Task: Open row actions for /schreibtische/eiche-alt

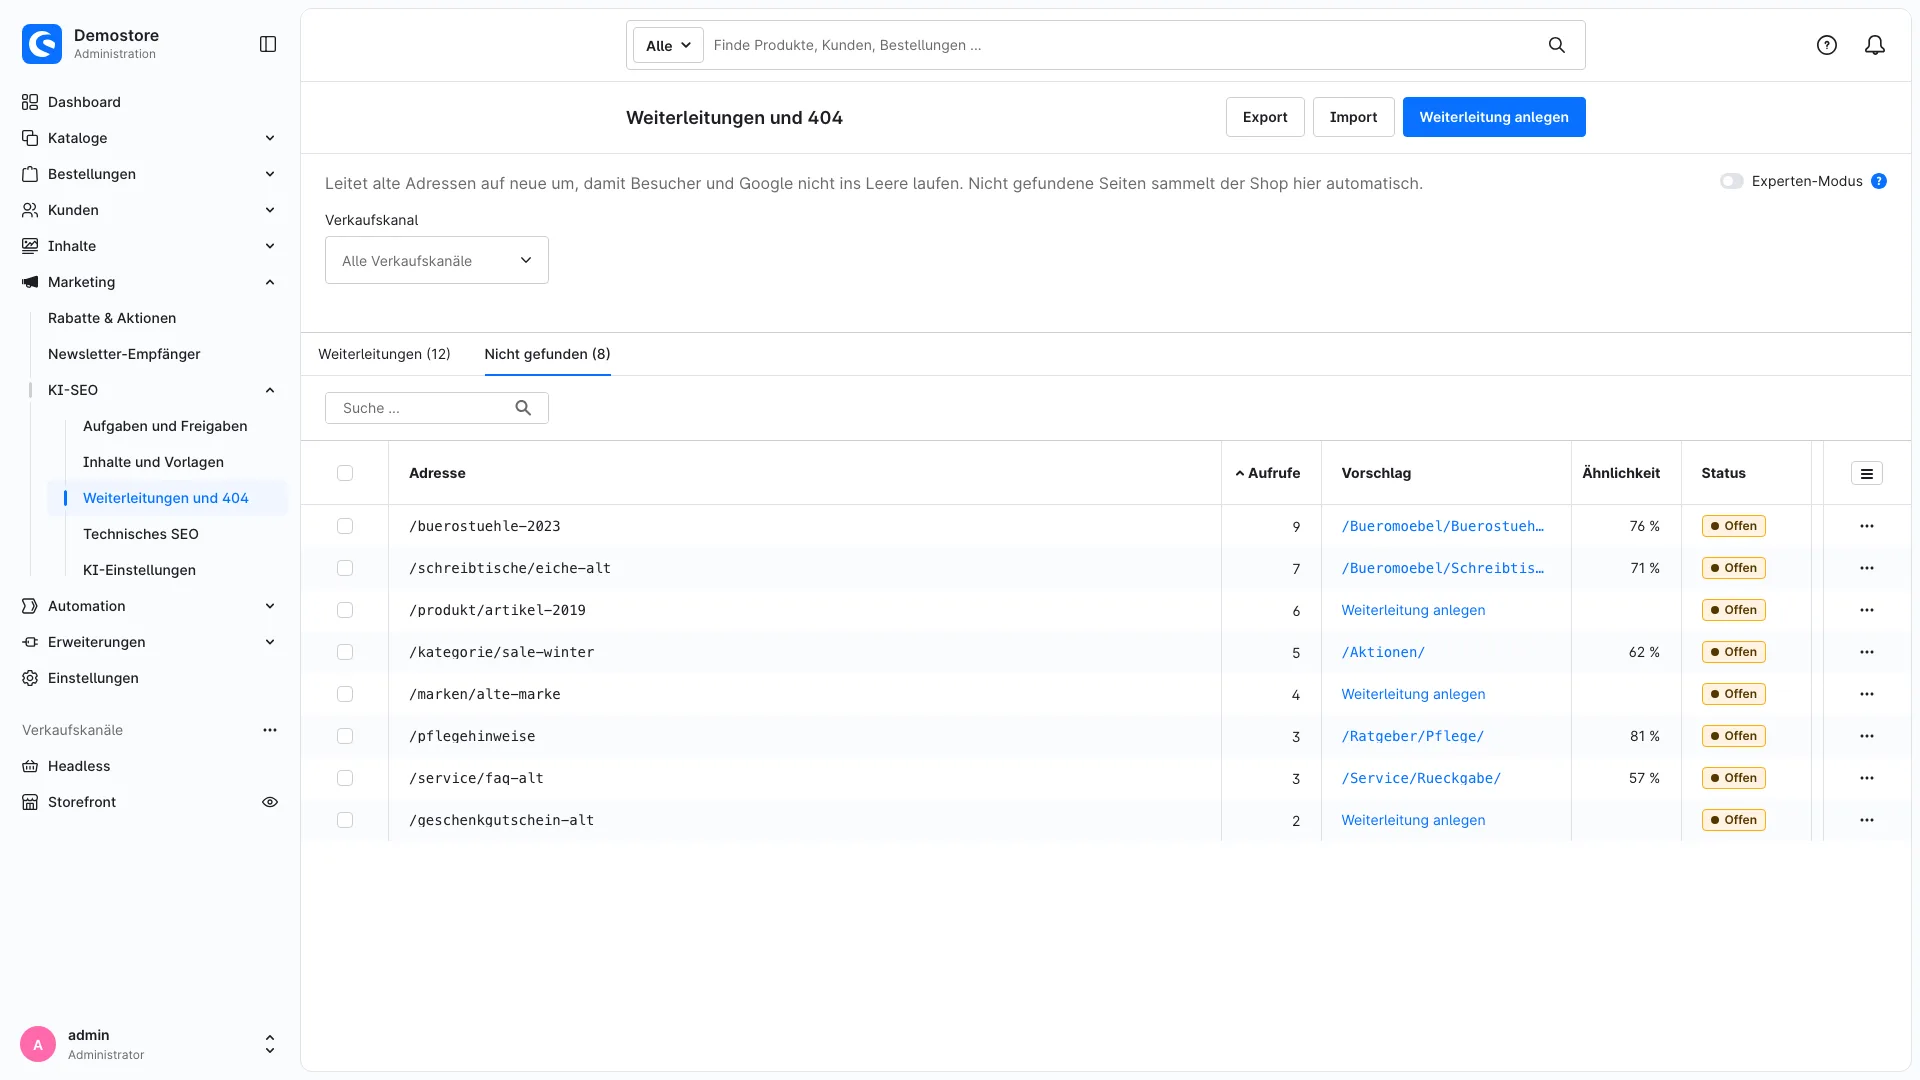Action: [x=1867, y=568]
